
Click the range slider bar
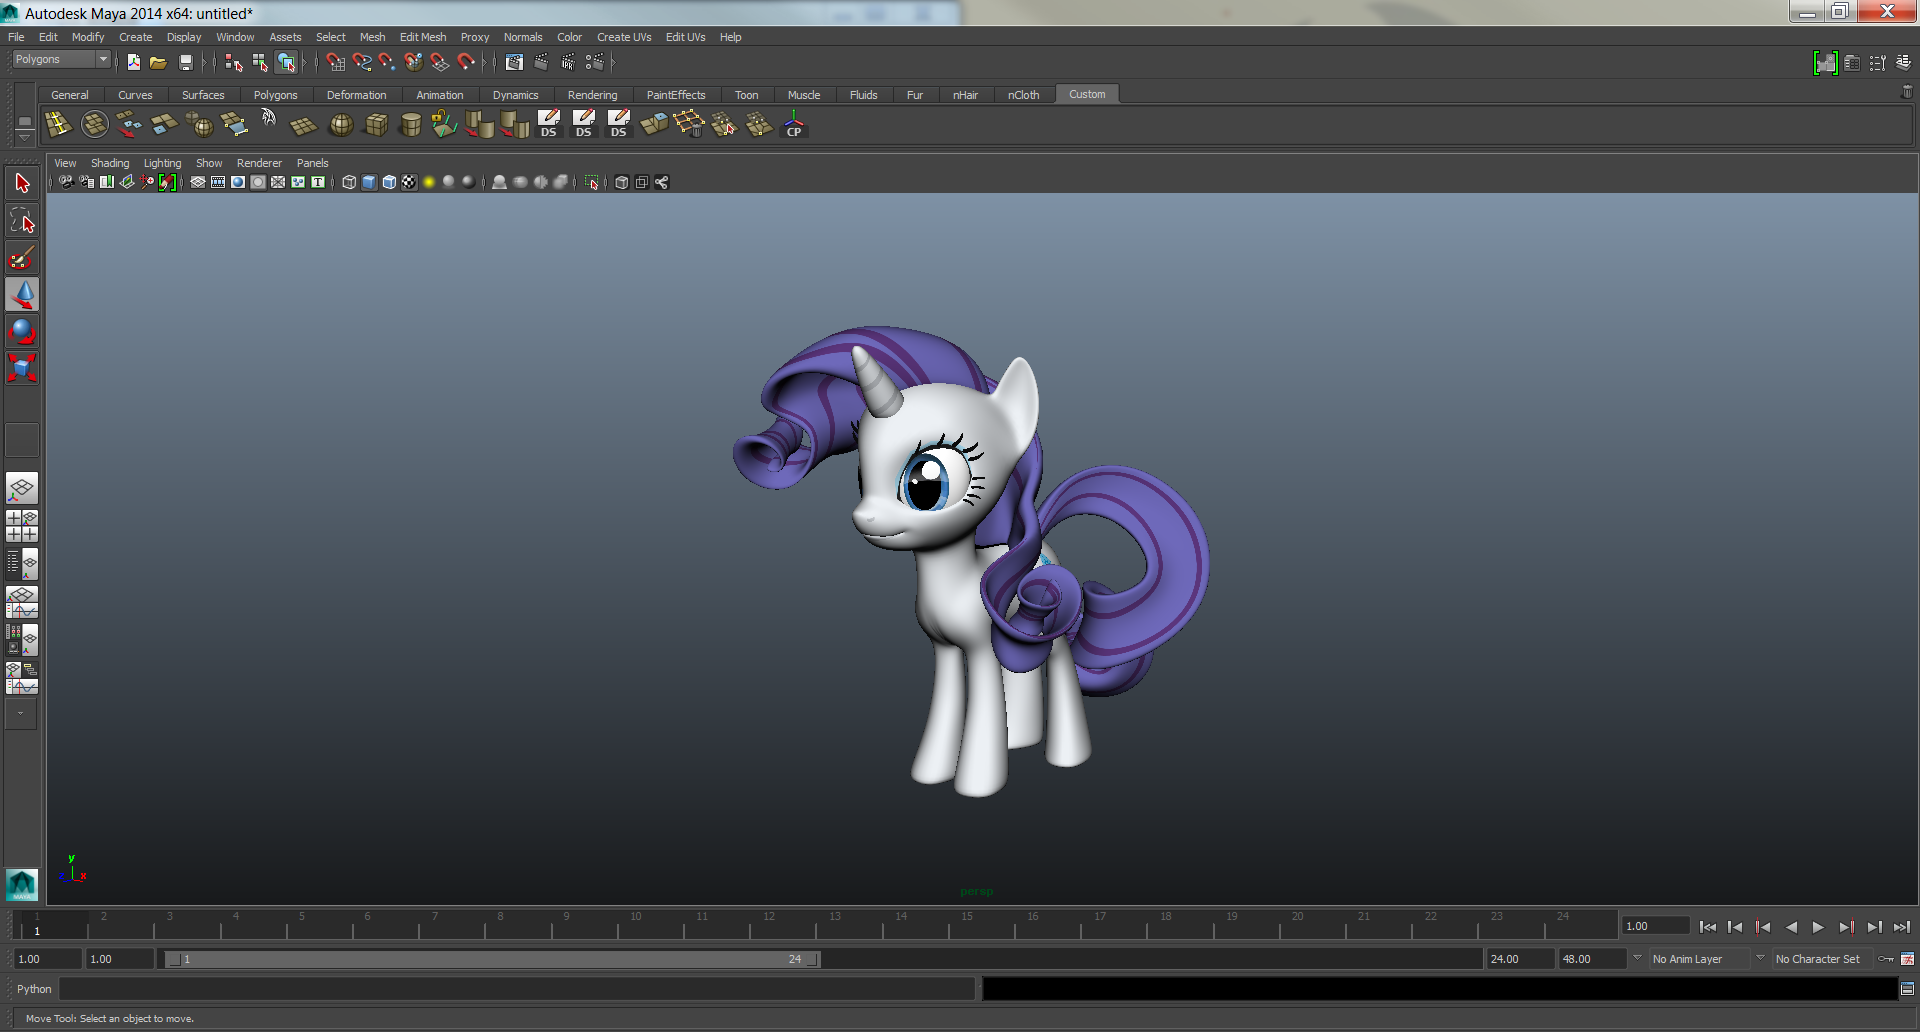[492, 959]
